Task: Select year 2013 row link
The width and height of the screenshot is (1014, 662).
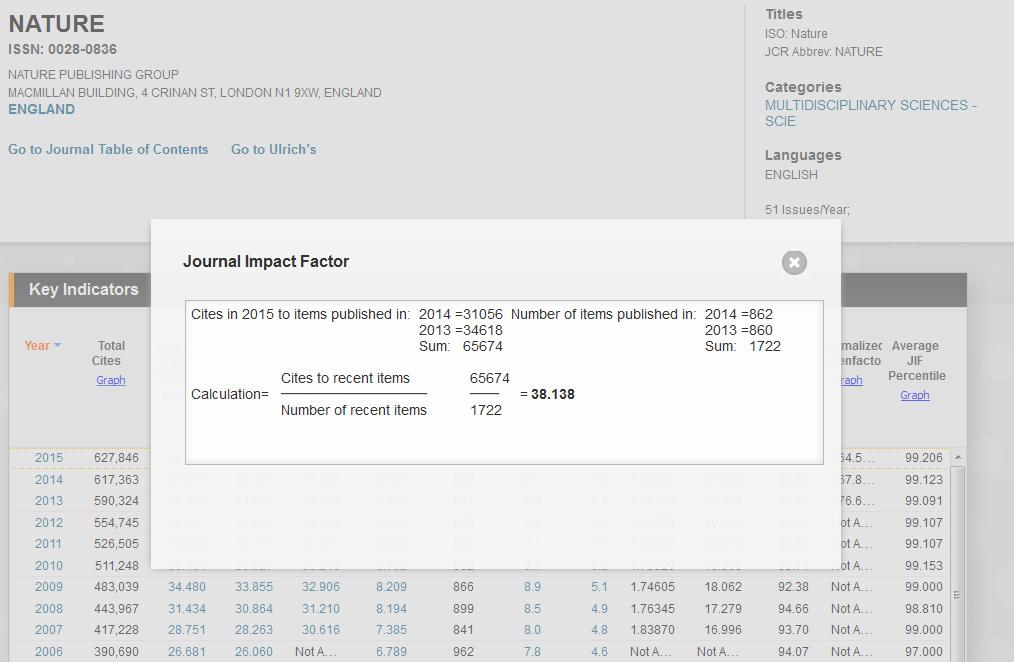Action: (49, 501)
